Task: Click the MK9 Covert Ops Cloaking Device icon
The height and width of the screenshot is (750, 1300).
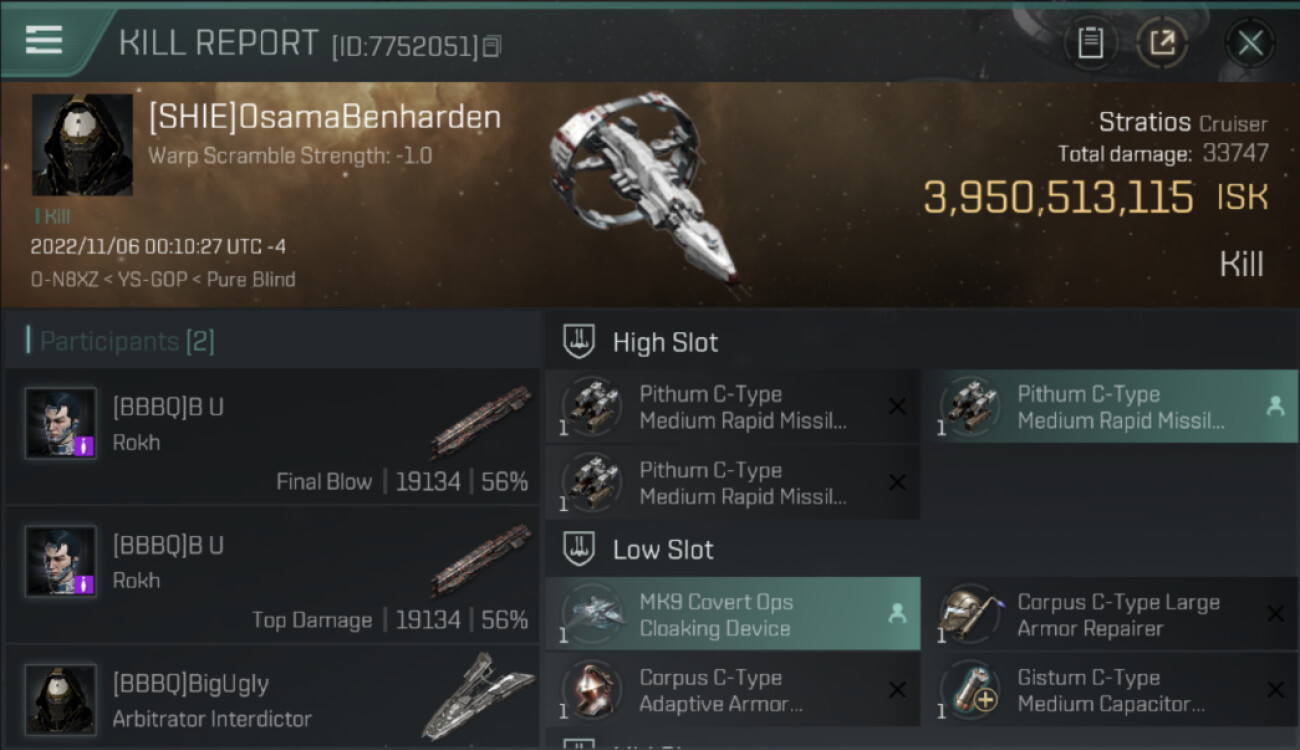Action: tap(593, 615)
